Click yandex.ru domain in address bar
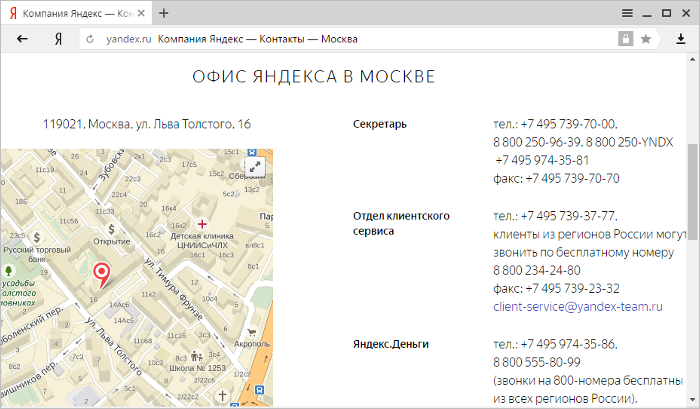 tap(129, 39)
